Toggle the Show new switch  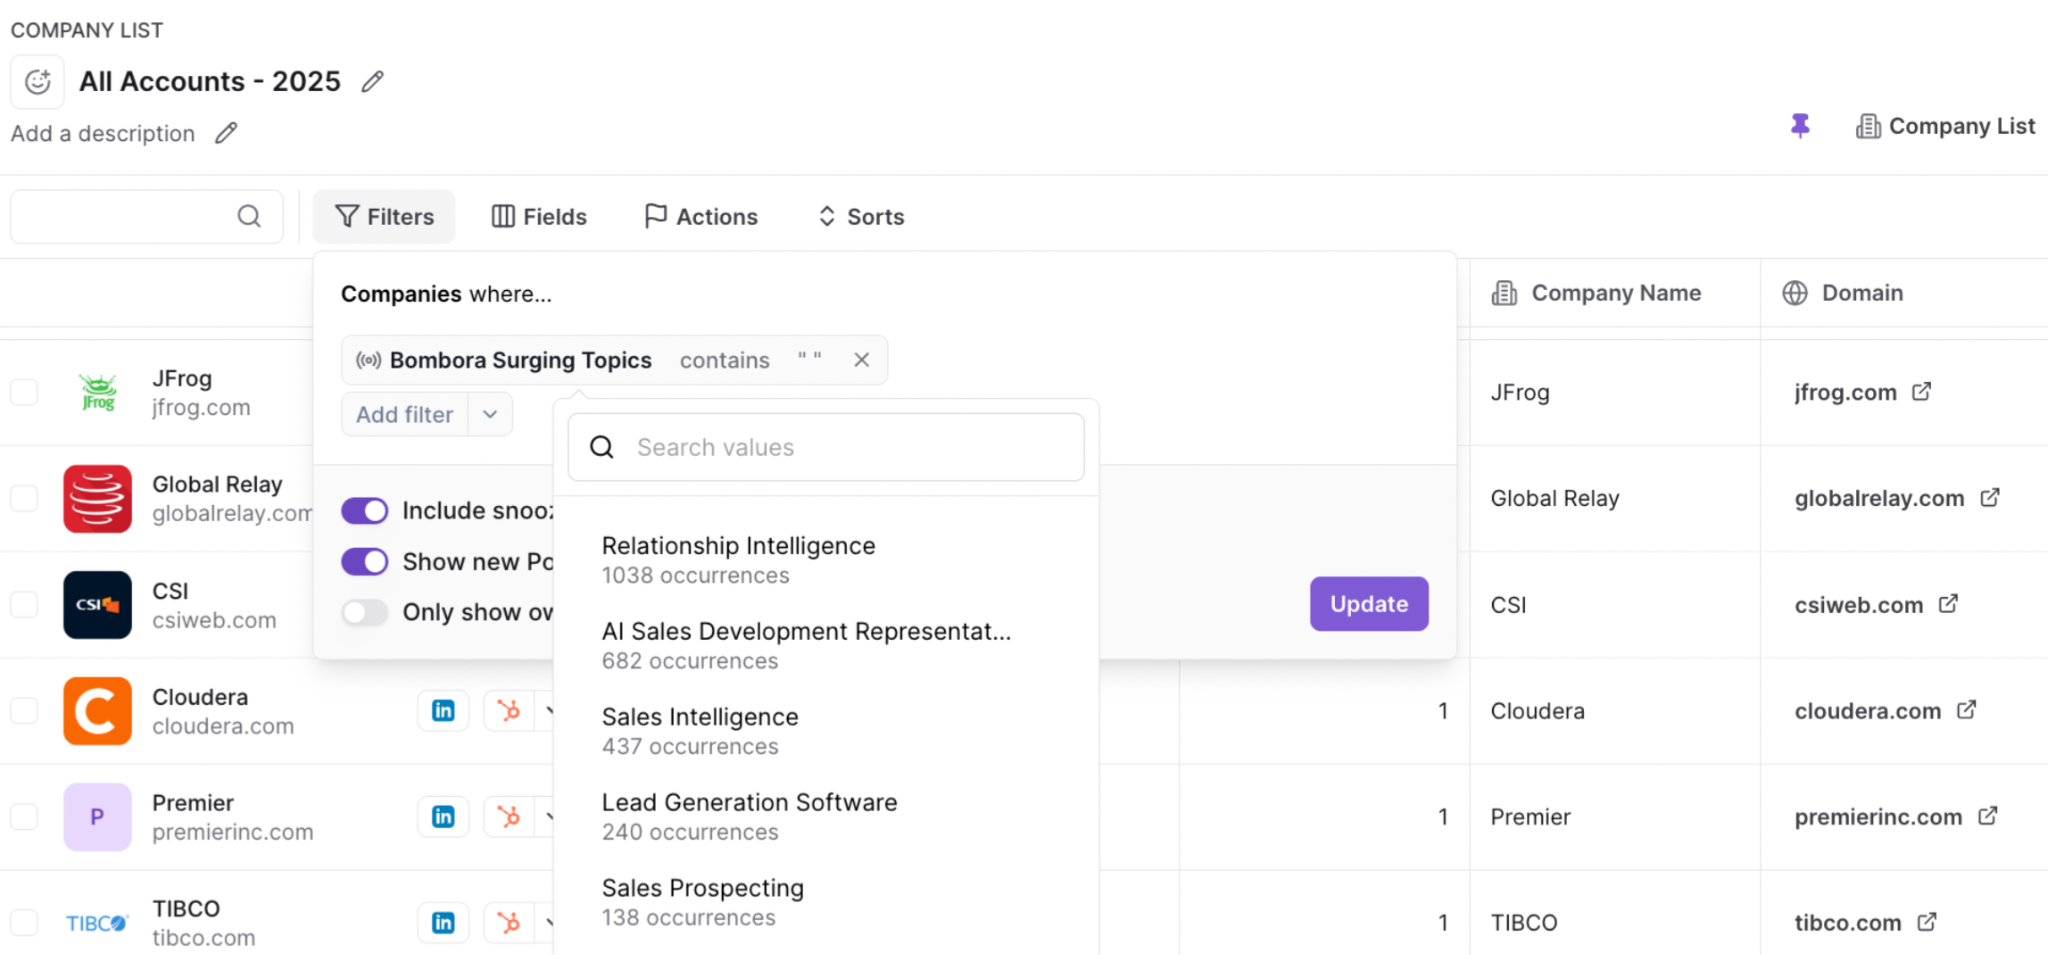365,562
